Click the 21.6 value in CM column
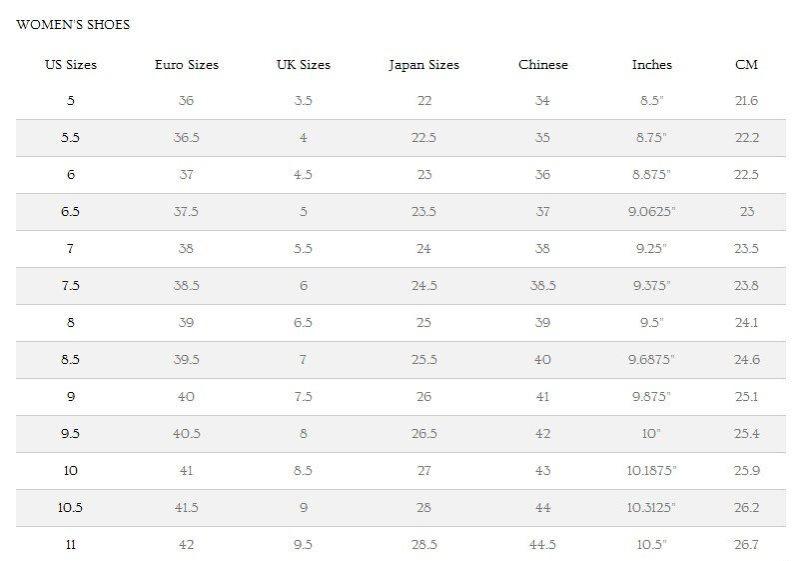 coord(746,101)
